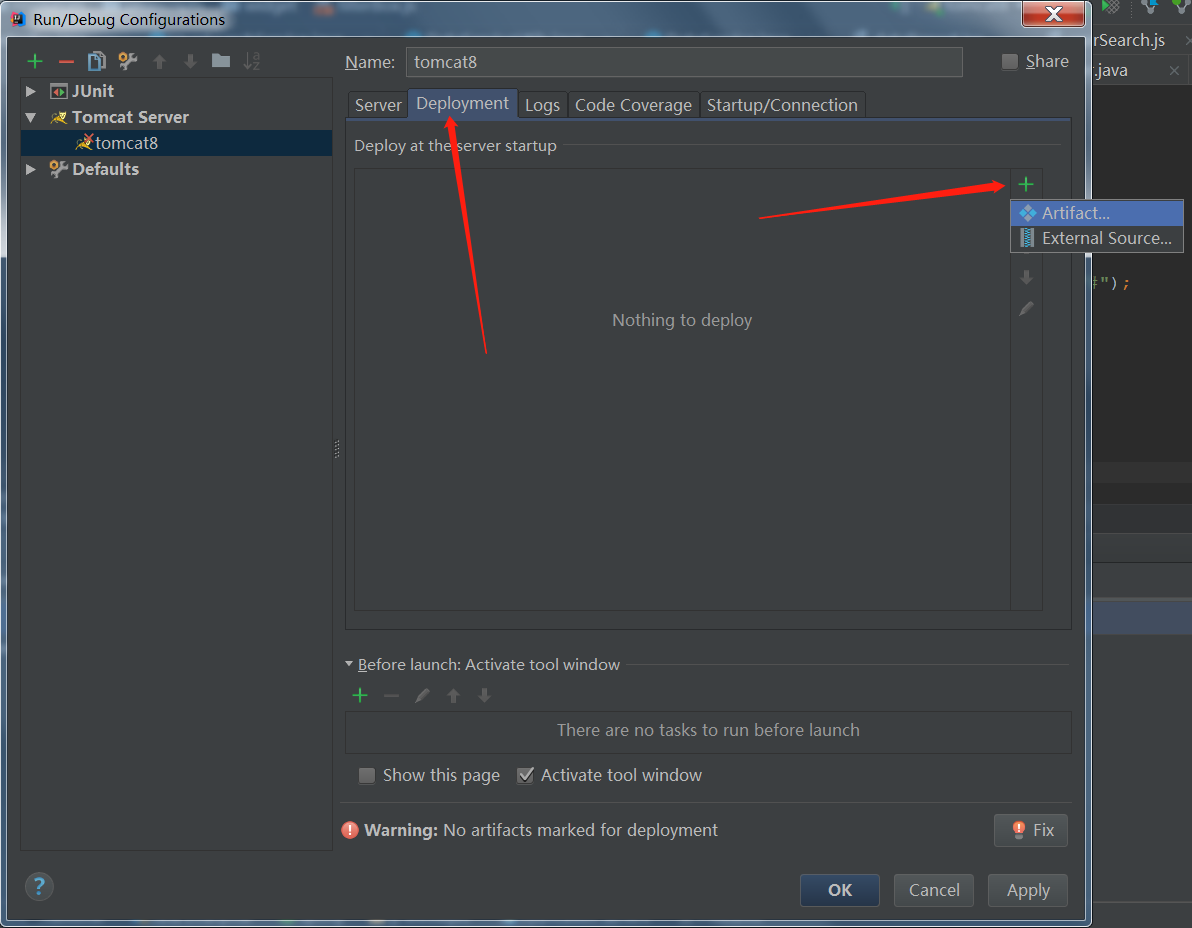1192x928 pixels.
Task: Toggle the Share checkbox
Action: point(1010,62)
